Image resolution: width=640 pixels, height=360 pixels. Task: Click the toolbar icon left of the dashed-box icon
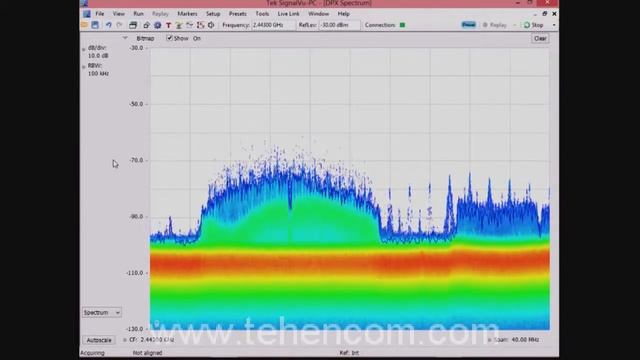tap(189, 25)
